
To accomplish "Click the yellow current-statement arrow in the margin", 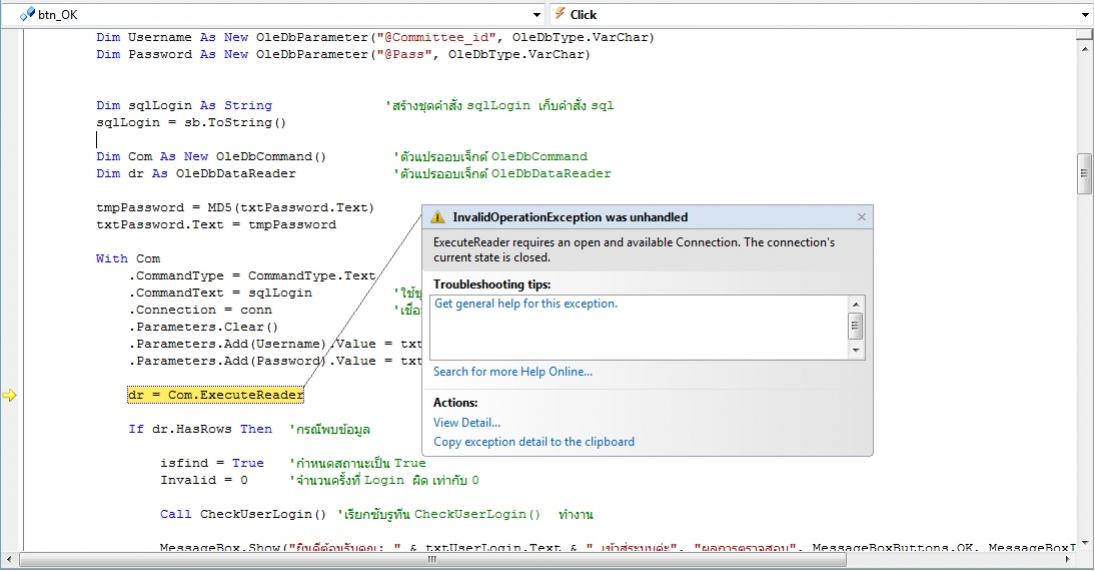I will tap(10, 395).
